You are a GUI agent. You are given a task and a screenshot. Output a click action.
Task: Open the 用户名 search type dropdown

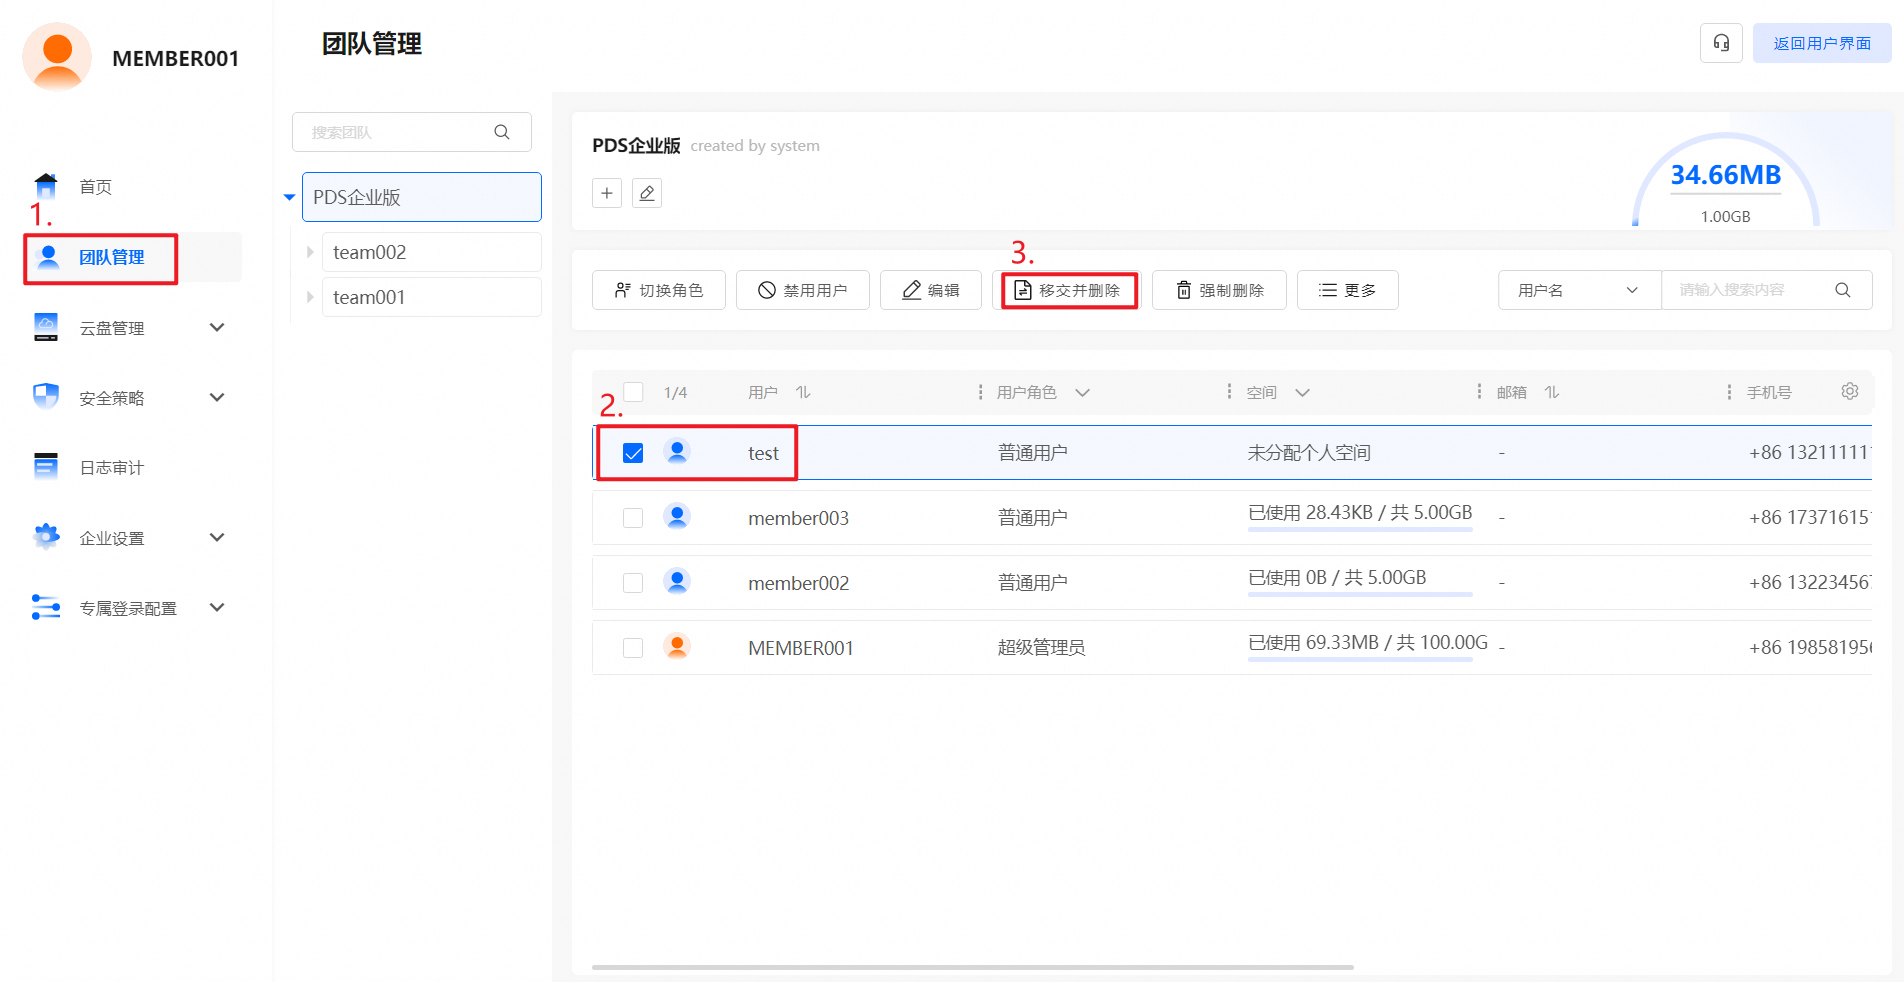click(1579, 290)
